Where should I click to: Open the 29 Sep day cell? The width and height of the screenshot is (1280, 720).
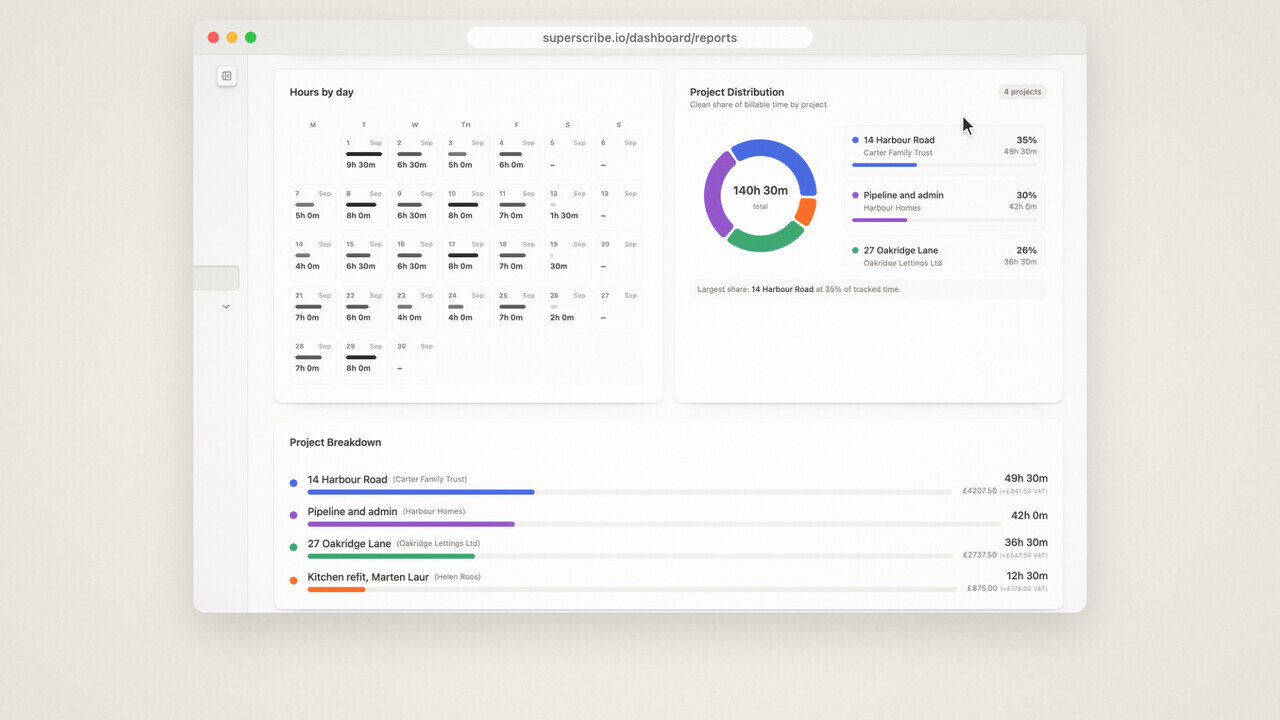click(363, 360)
